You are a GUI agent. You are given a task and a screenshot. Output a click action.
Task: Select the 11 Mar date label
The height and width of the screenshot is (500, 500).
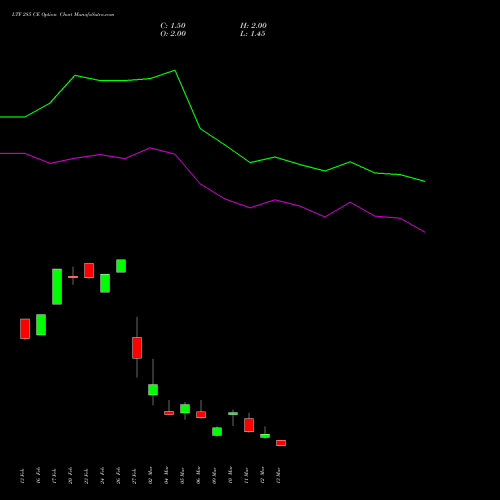coord(246,475)
